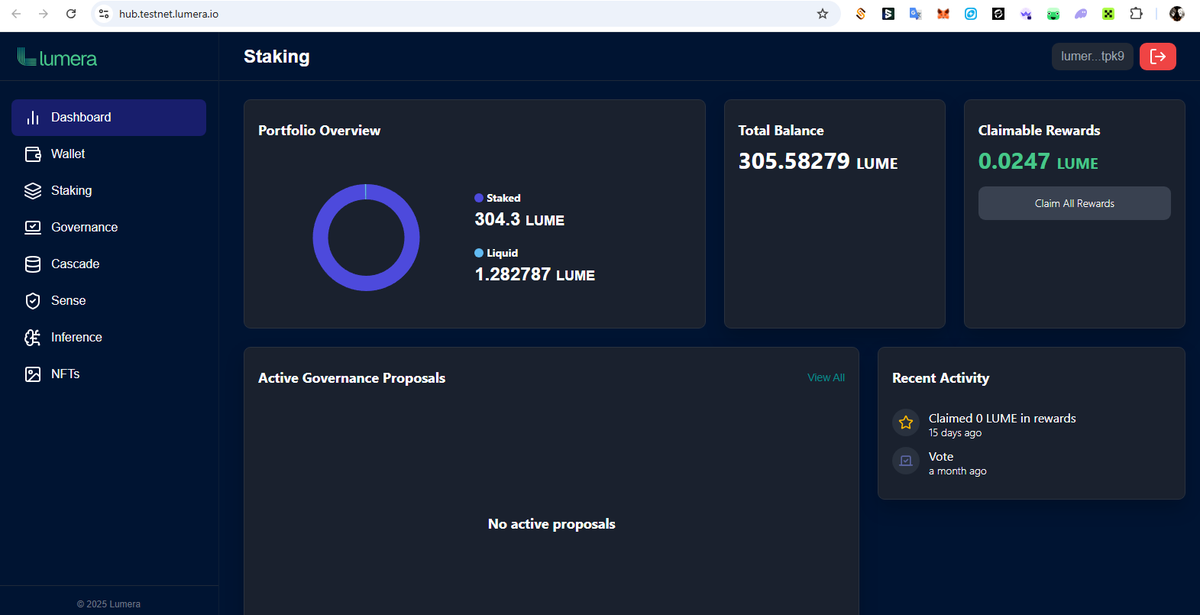Open the Dashboard sidebar item
The image size is (1200, 615).
tap(108, 117)
